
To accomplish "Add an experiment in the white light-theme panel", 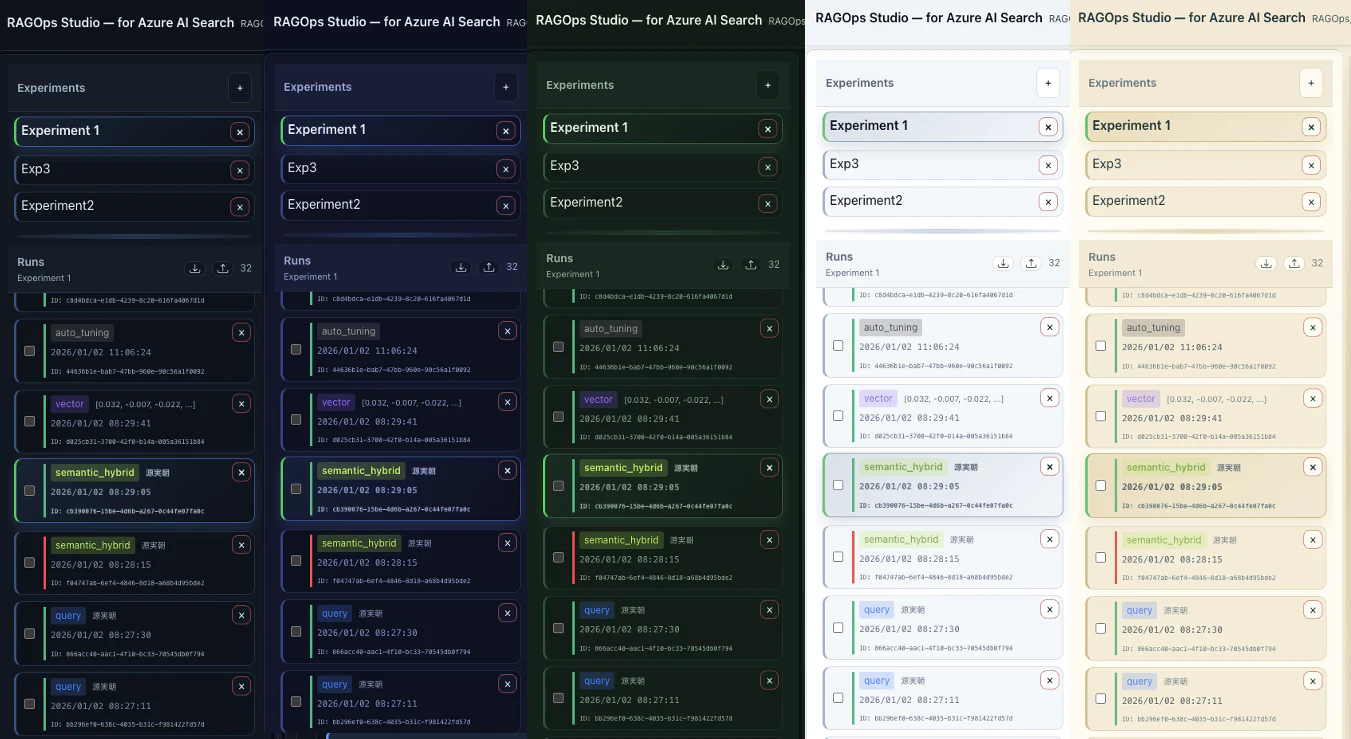I will pos(1048,83).
